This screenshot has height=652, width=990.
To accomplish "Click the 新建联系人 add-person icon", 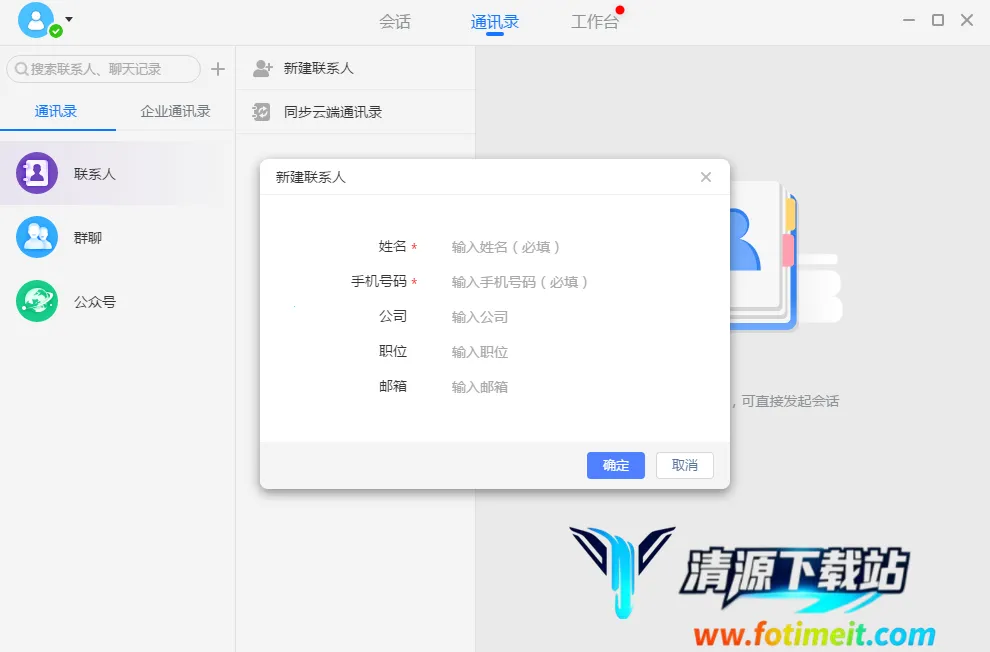I will point(262,68).
